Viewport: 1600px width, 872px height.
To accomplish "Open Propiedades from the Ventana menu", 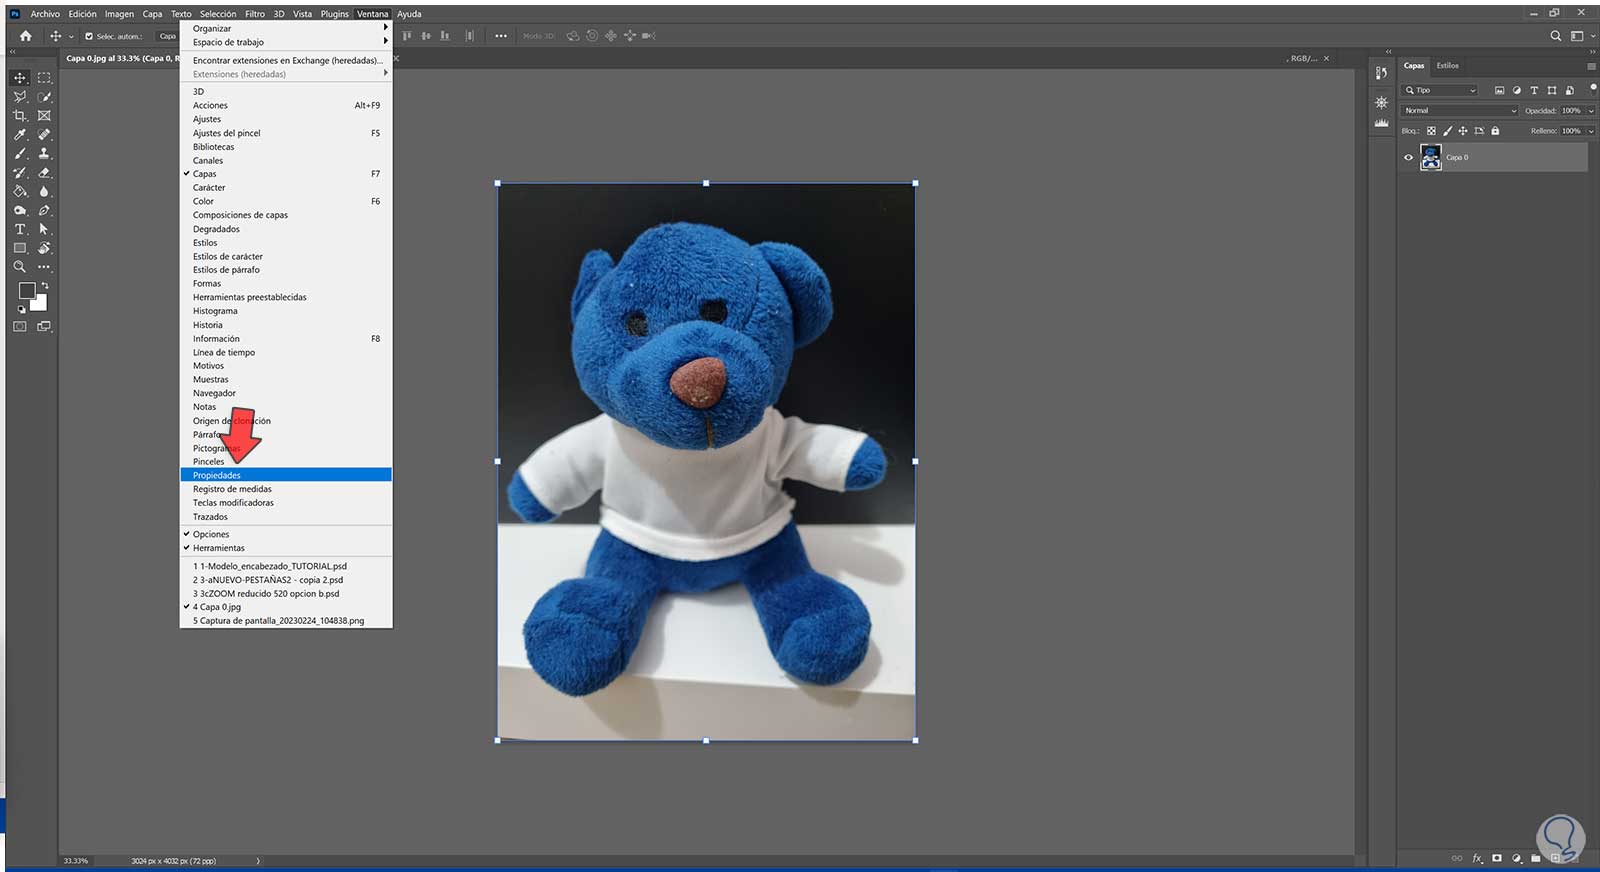I will (286, 475).
